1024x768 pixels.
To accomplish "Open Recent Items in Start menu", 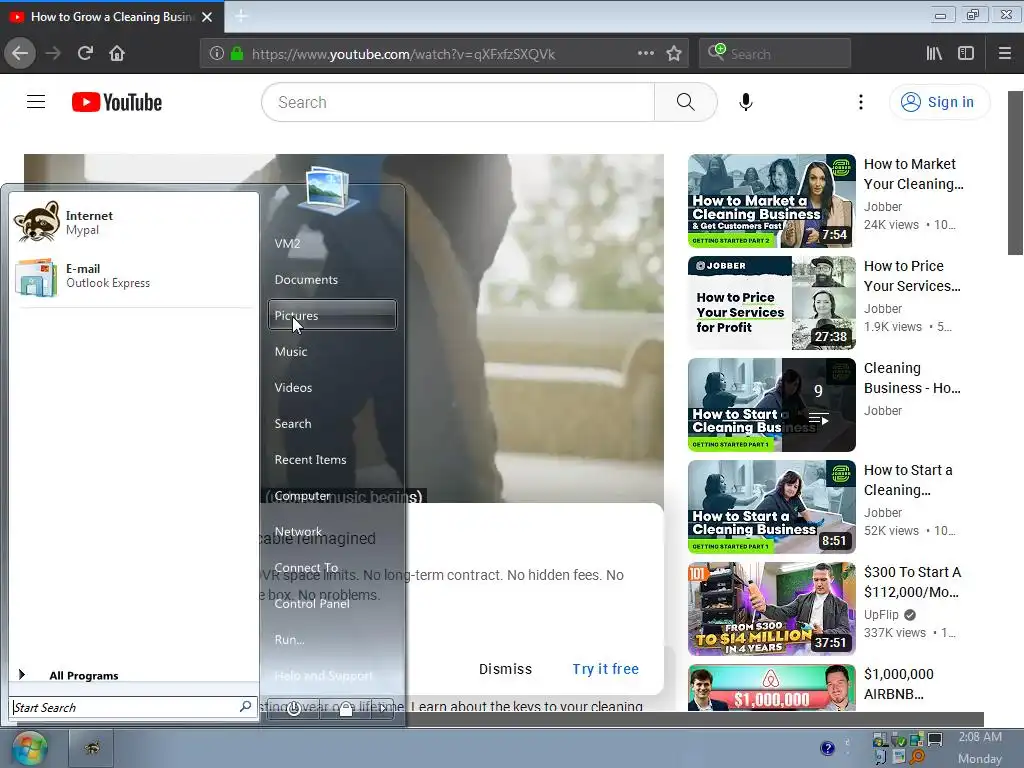I will pos(331,459).
